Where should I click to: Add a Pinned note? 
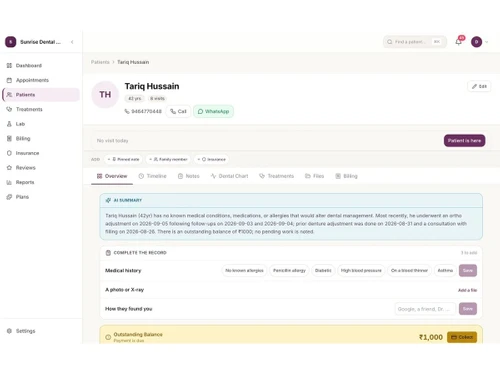click(x=123, y=159)
